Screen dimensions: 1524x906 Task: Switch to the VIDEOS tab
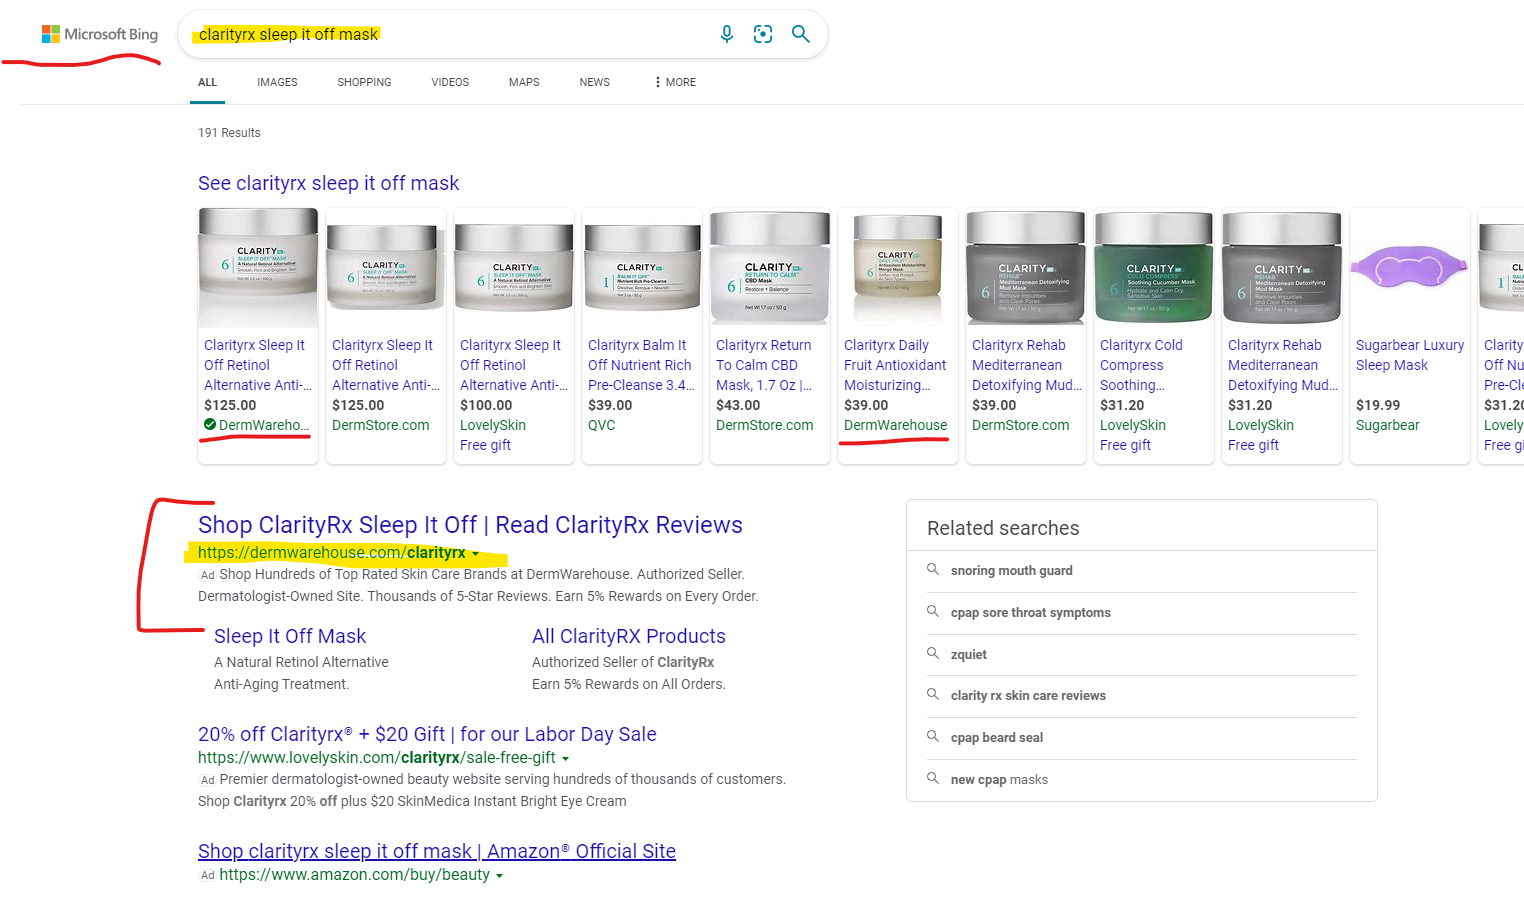[x=450, y=82]
